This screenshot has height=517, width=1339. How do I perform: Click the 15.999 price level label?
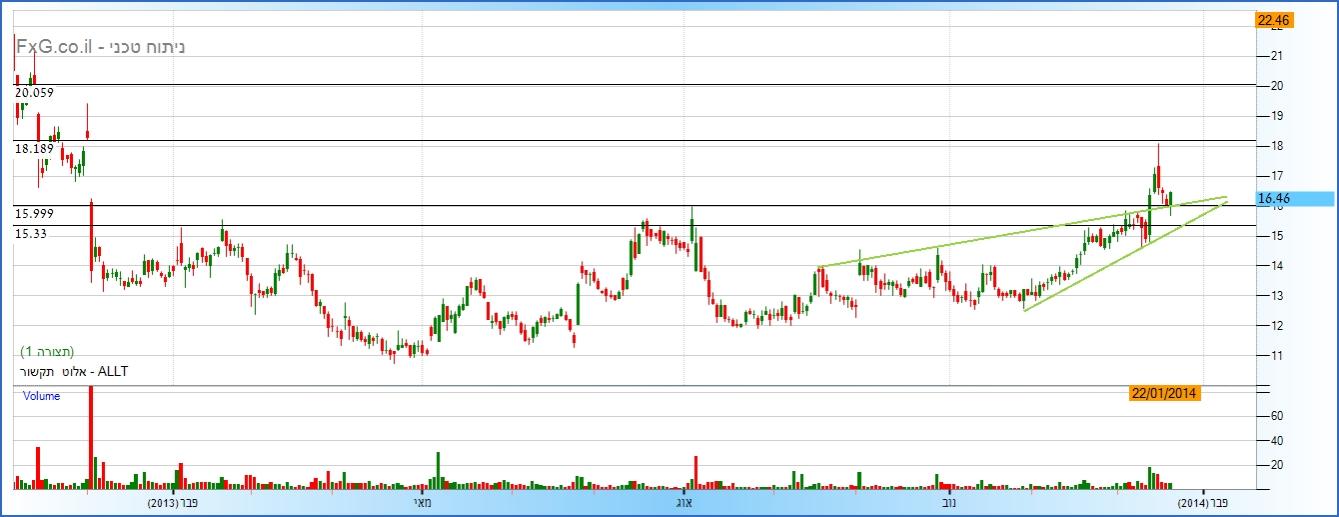pos(34,214)
